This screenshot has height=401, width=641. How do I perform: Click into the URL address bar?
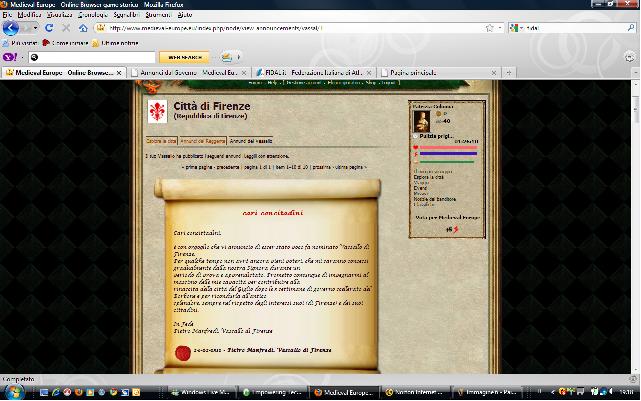[x=300, y=28]
